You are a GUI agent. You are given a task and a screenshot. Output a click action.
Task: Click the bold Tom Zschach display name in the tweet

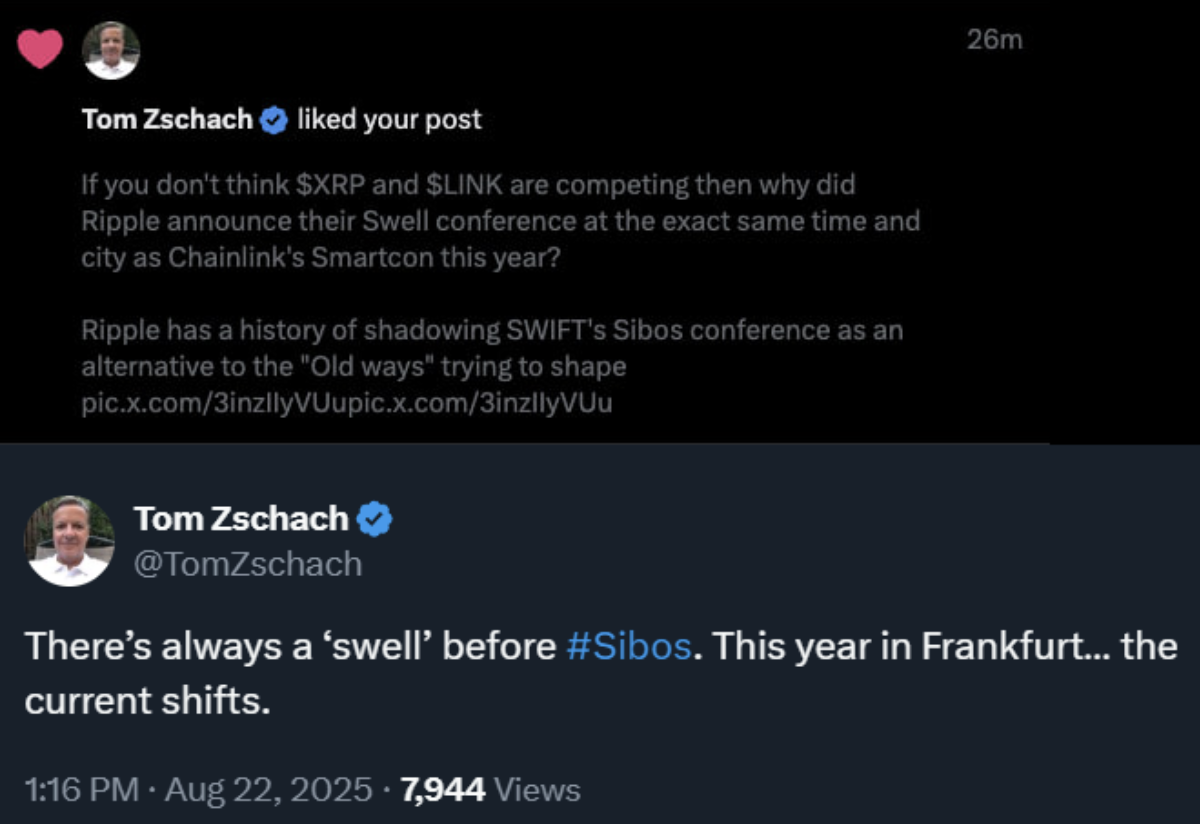241,519
